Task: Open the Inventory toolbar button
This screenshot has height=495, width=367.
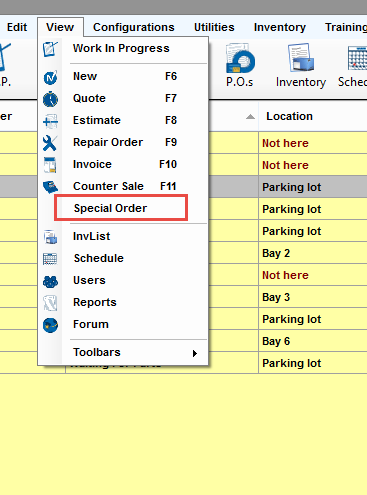Action: pyautogui.click(x=301, y=65)
